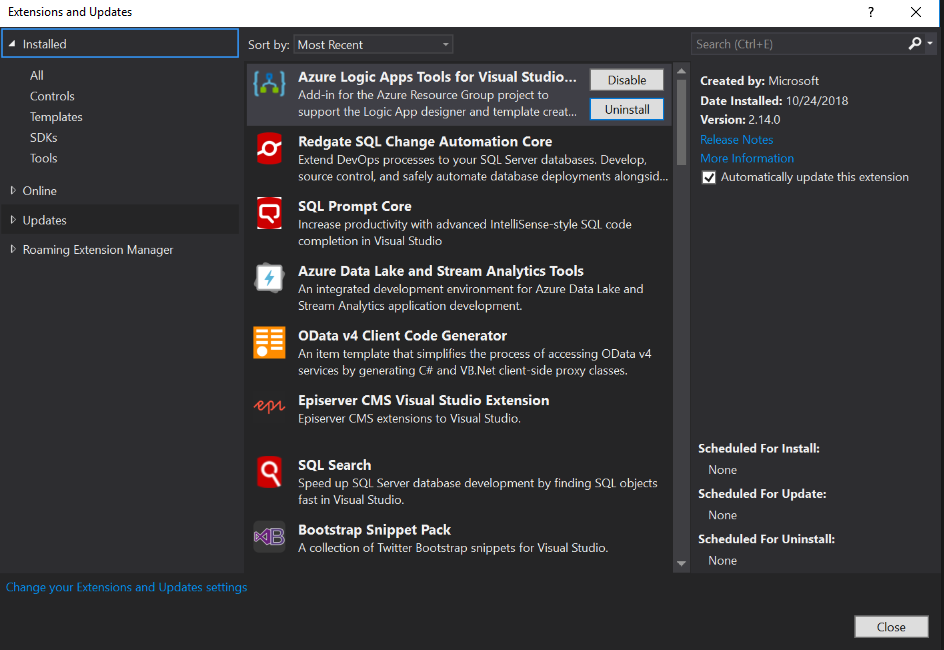Click the search magnifying glass icon

(914, 44)
